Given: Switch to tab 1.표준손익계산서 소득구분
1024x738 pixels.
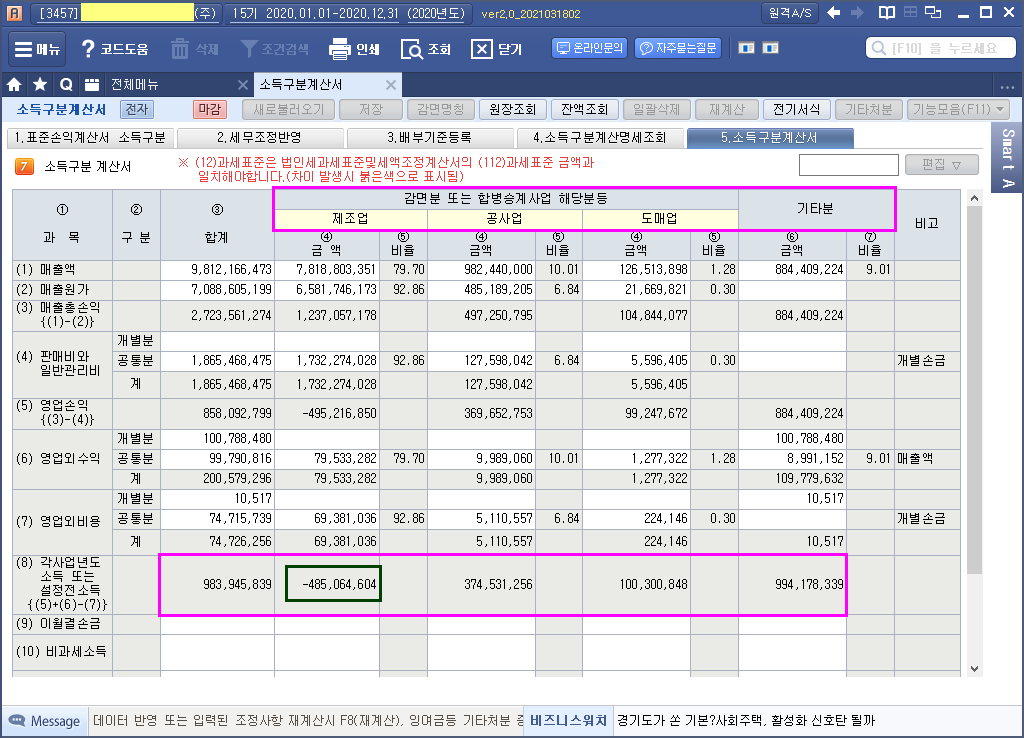Looking at the screenshot, I should tap(90, 138).
